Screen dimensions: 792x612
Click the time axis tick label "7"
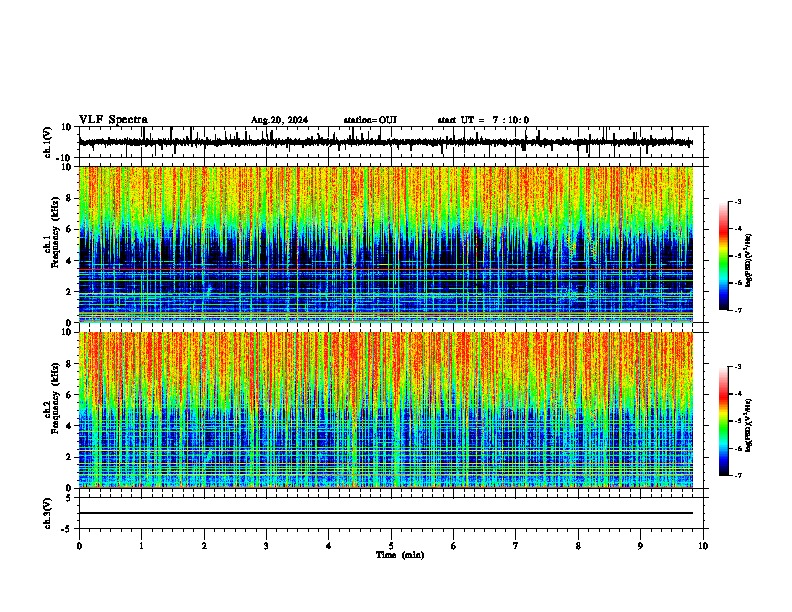[x=516, y=546]
